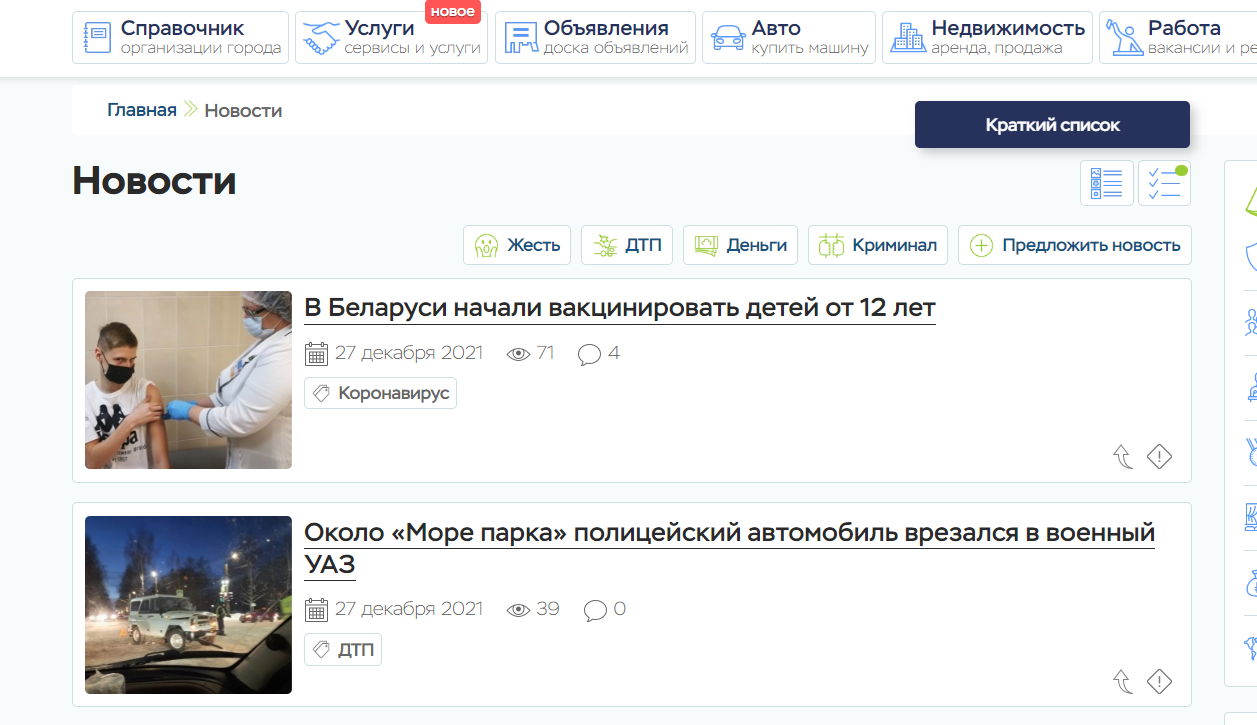The image size is (1257, 725).
Task: Click the share arrow on the police car article
Action: (x=1123, y=682)
